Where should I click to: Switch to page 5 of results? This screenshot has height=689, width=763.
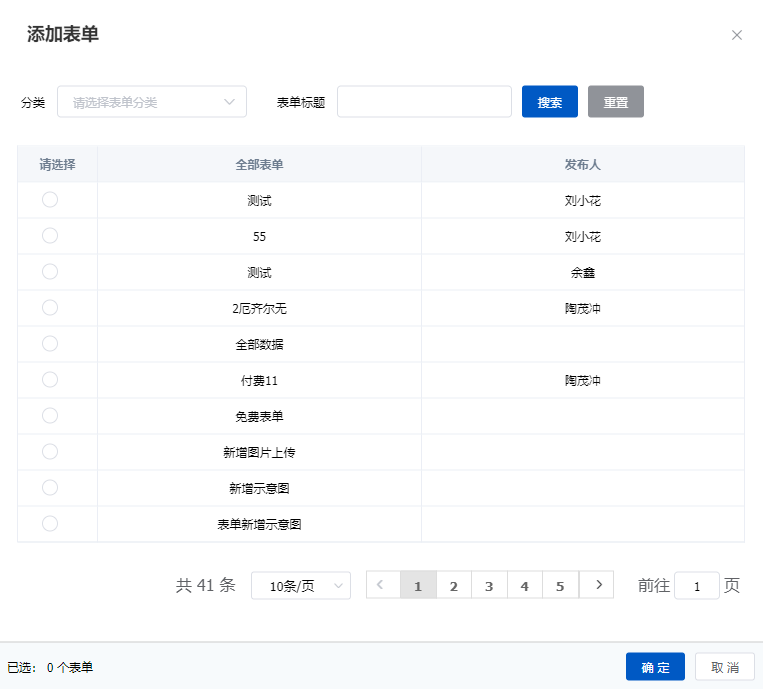(x=560, y=586)
